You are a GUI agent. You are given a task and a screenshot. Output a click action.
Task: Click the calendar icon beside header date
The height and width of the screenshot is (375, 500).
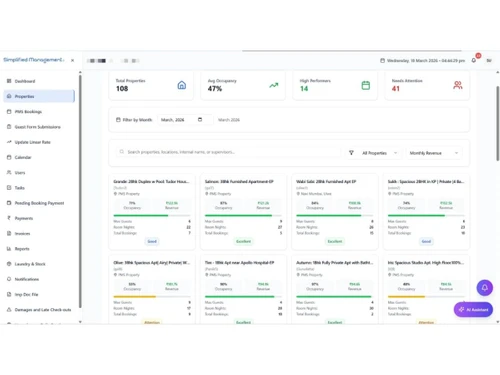tap(382, 60)
